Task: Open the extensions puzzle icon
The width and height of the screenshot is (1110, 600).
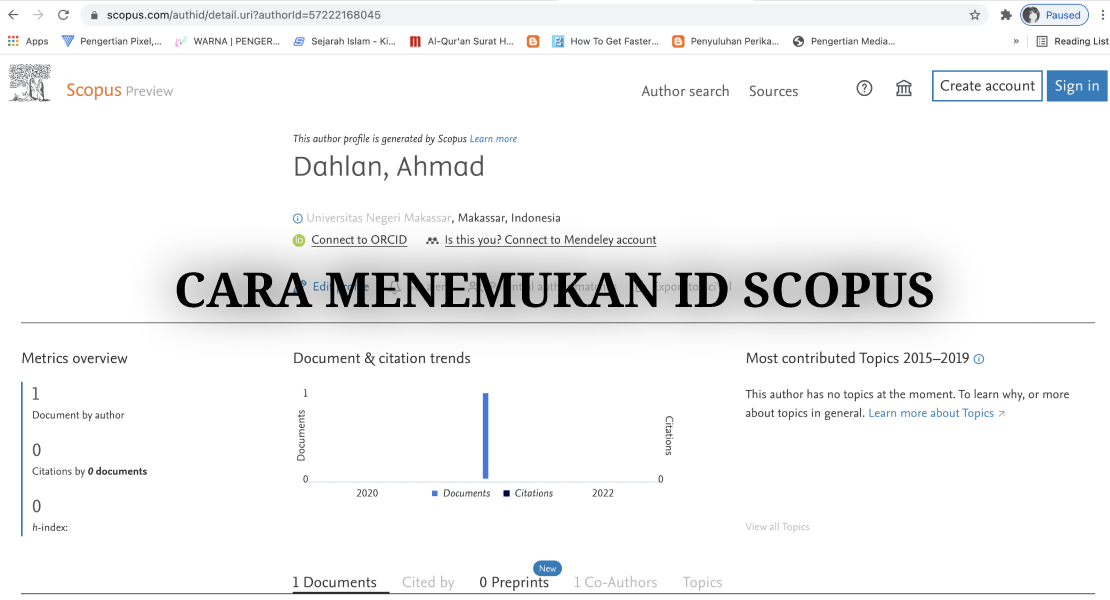Action: (1006, 15)
